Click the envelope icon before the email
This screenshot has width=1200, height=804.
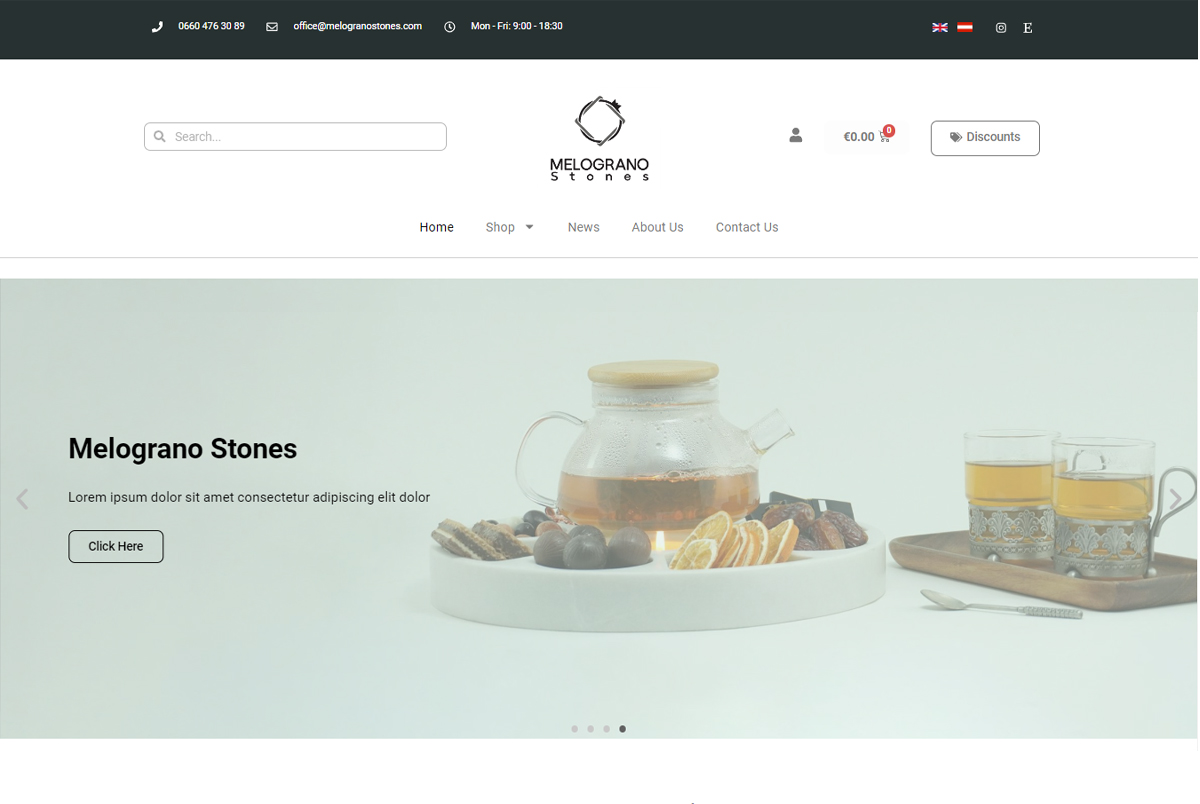pos(272,27)
